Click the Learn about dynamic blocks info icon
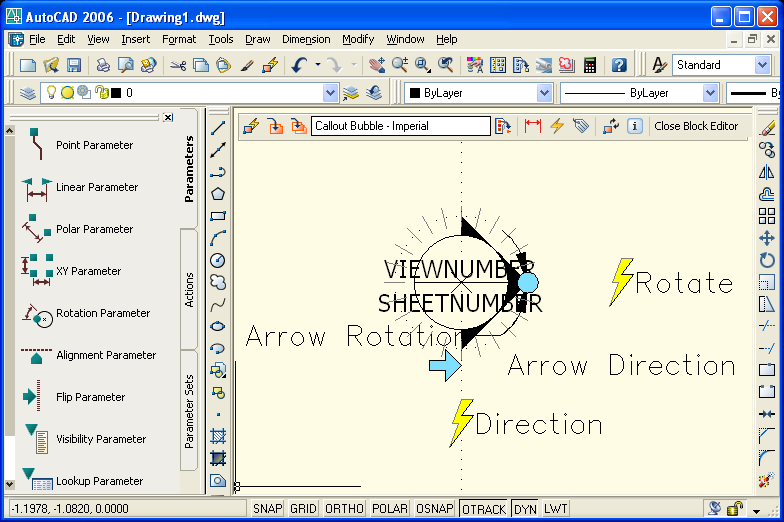This screenshot has width=784, height=522. tap(635, 126)
